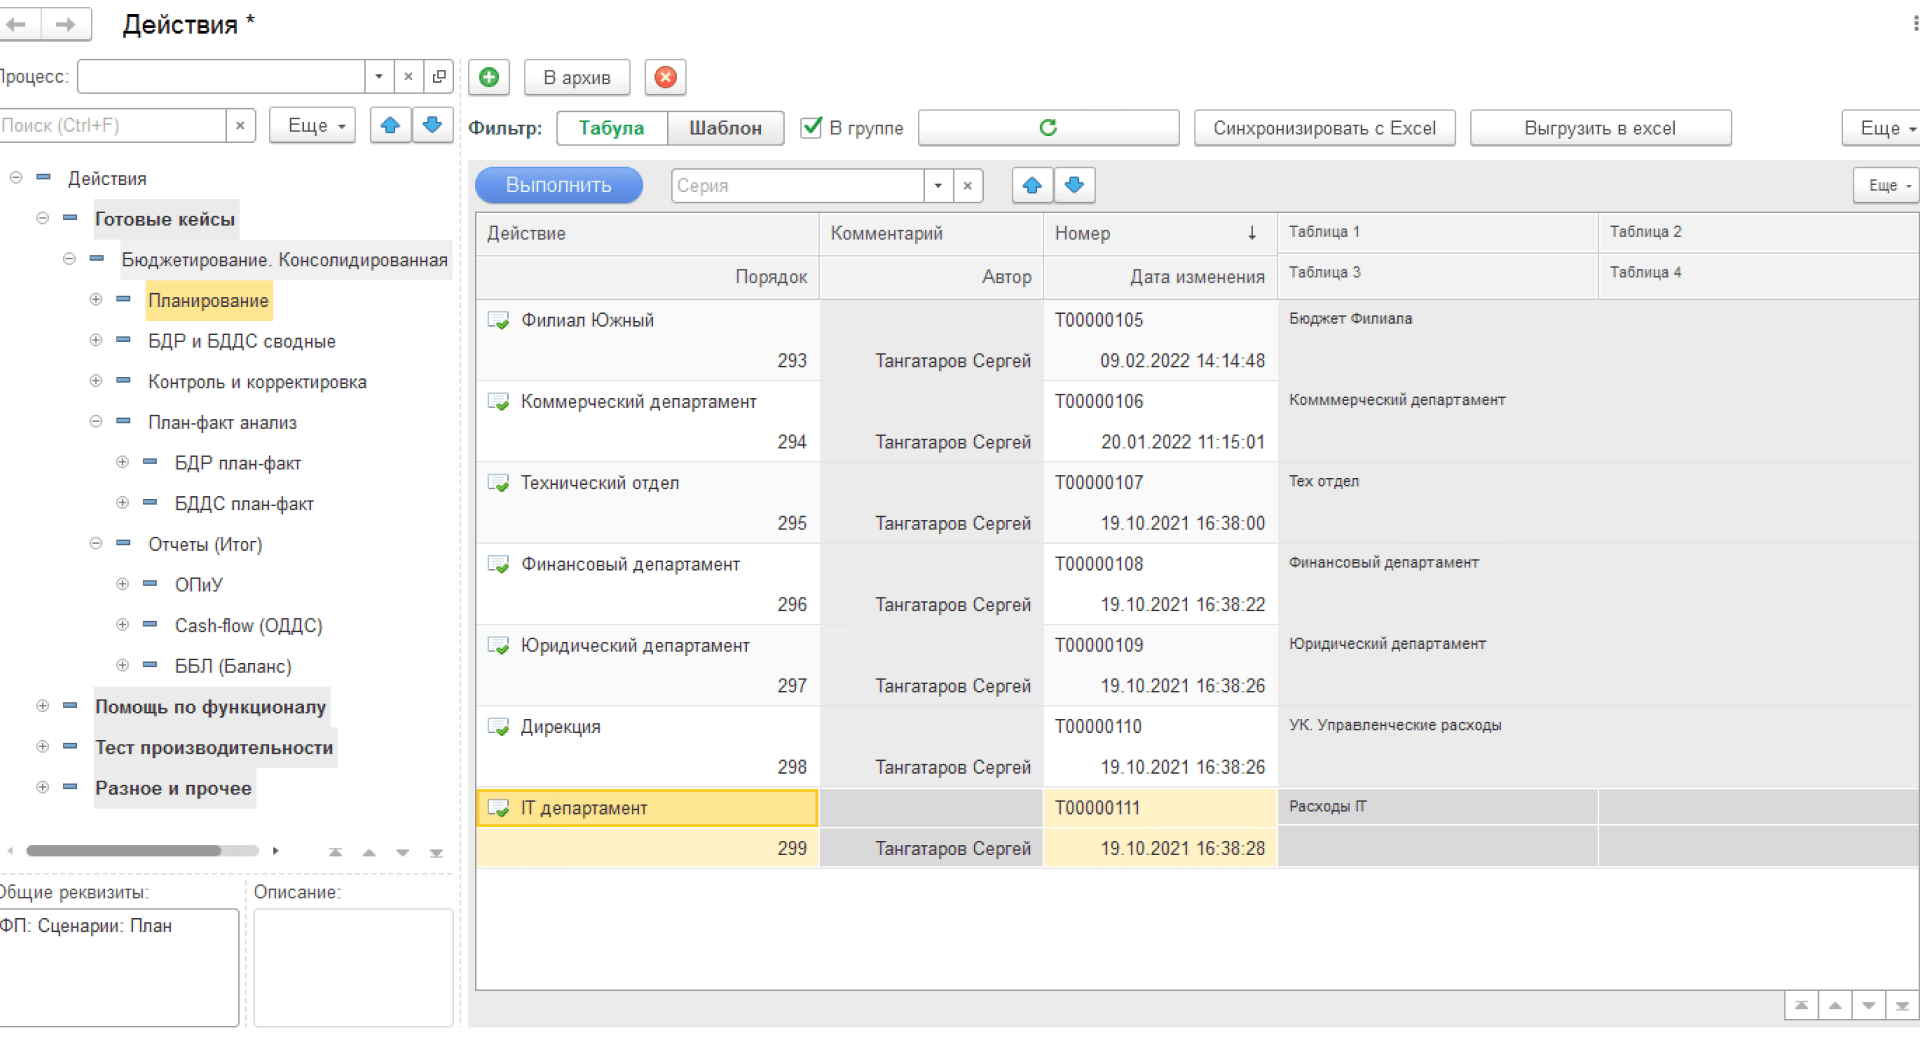1920x1040 pixels.
Task: Click the green refresh button
Action: tap(1048, 128)
